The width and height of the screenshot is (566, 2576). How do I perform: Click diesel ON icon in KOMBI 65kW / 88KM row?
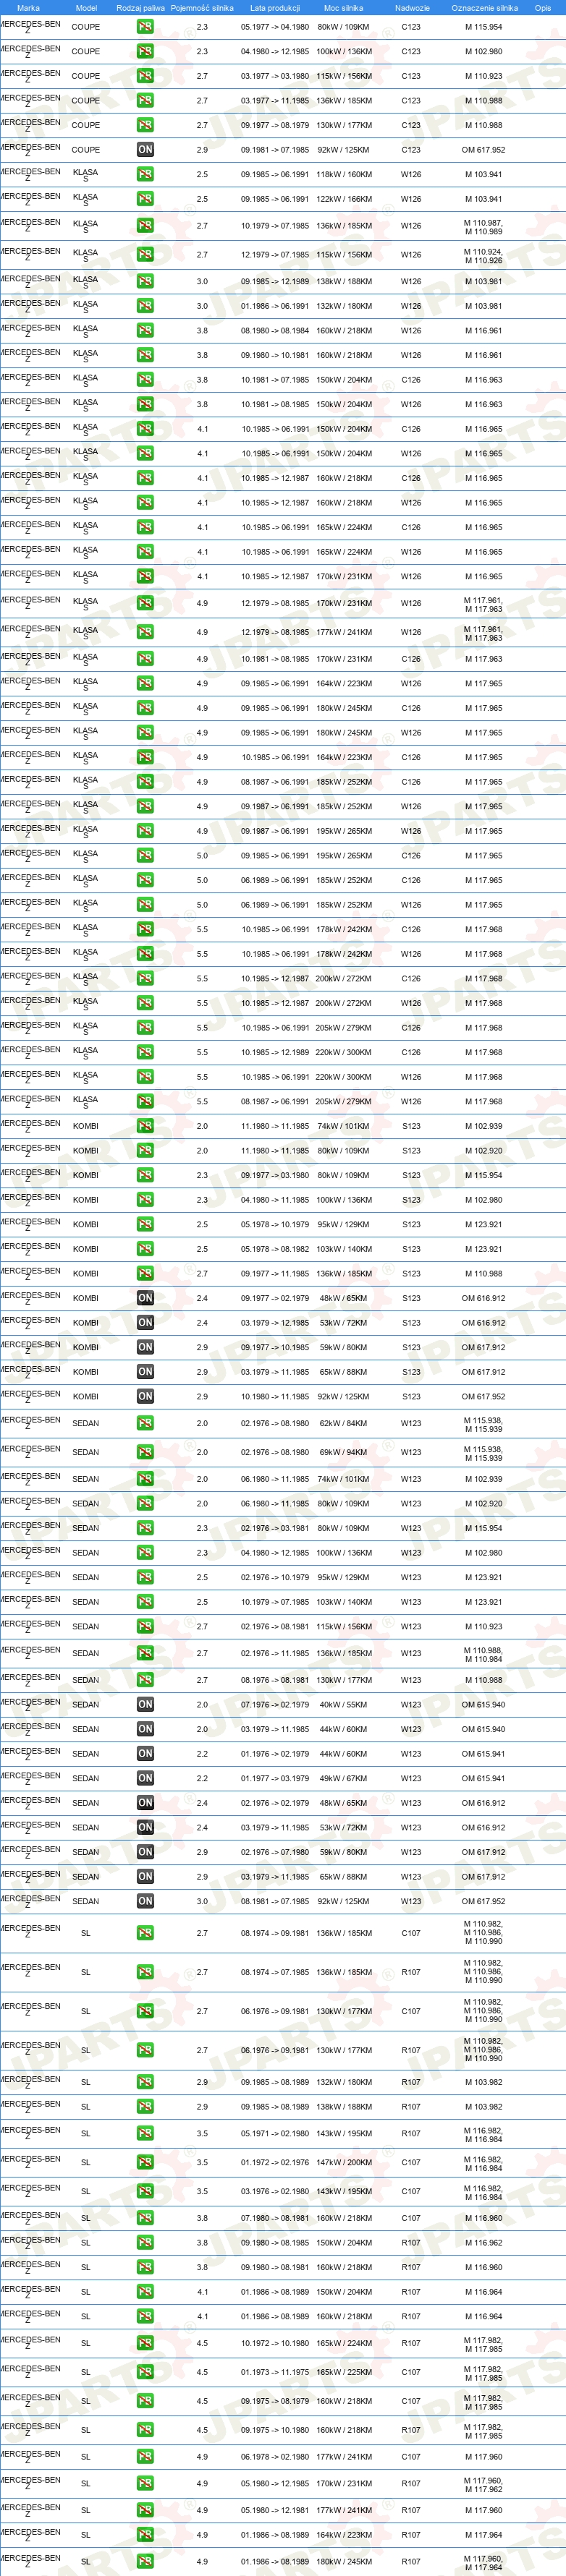click(145, 1372)
